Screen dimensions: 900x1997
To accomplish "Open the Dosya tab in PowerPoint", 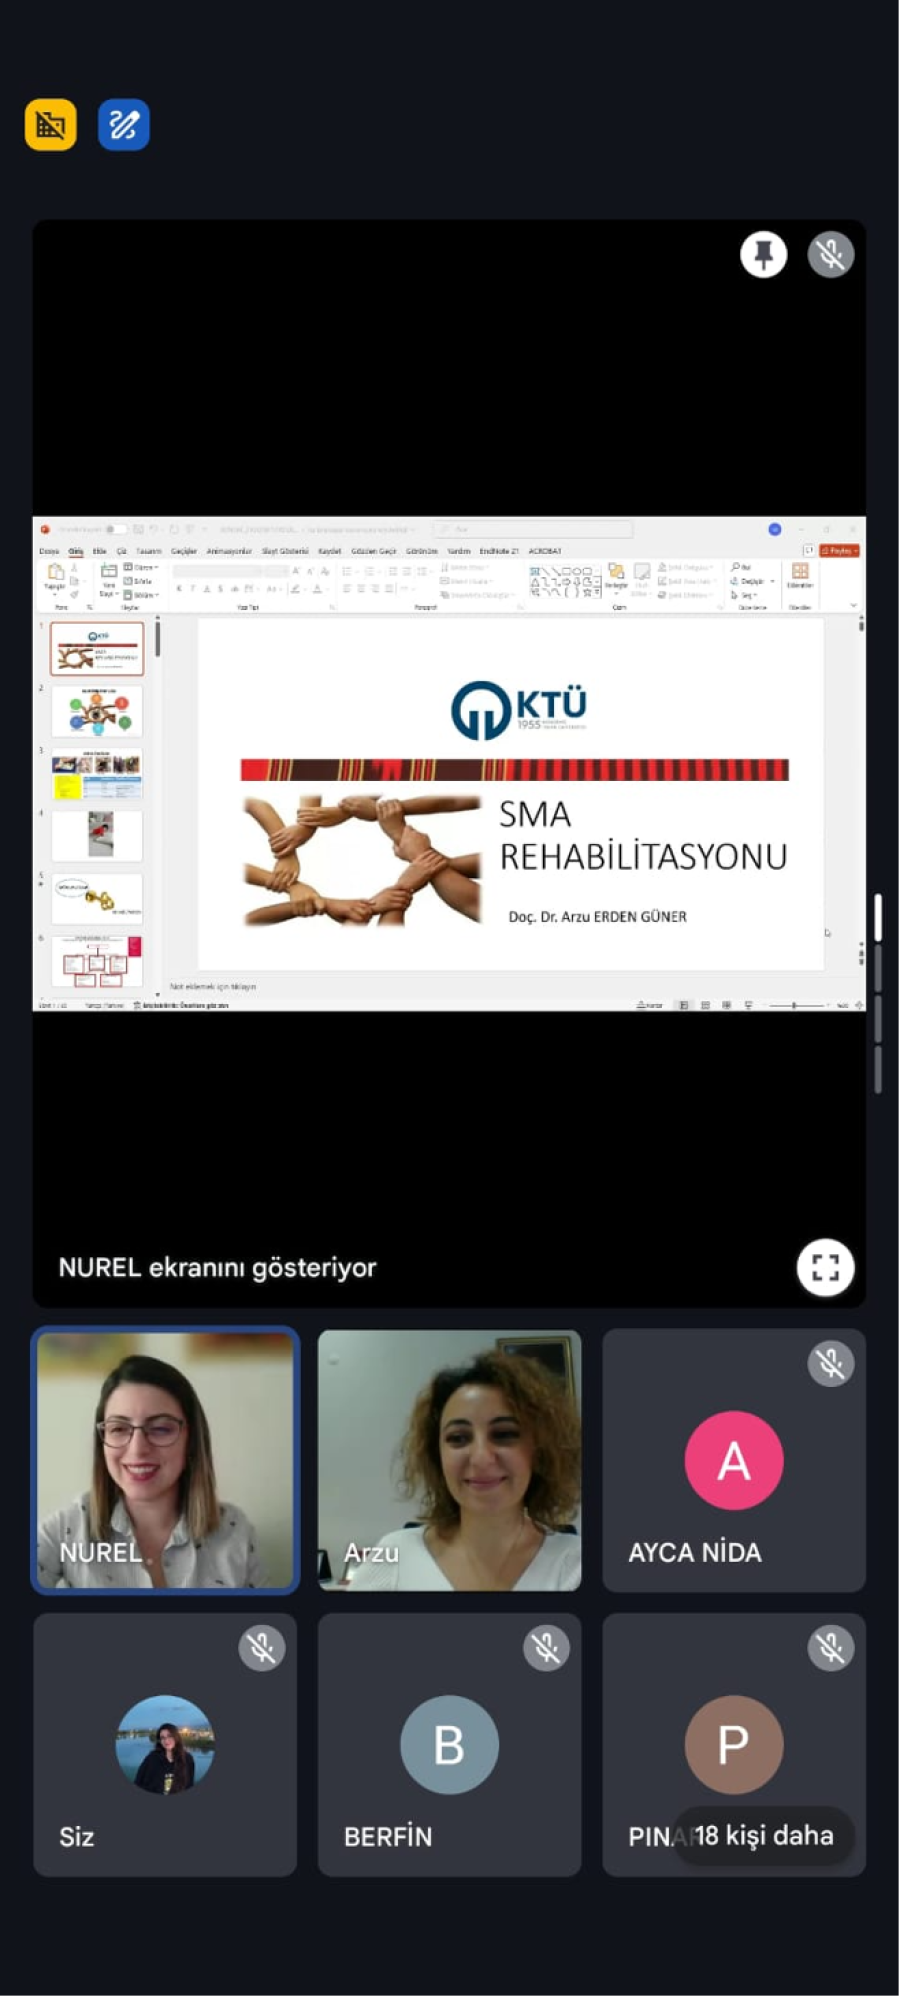I will pos(49,551).
